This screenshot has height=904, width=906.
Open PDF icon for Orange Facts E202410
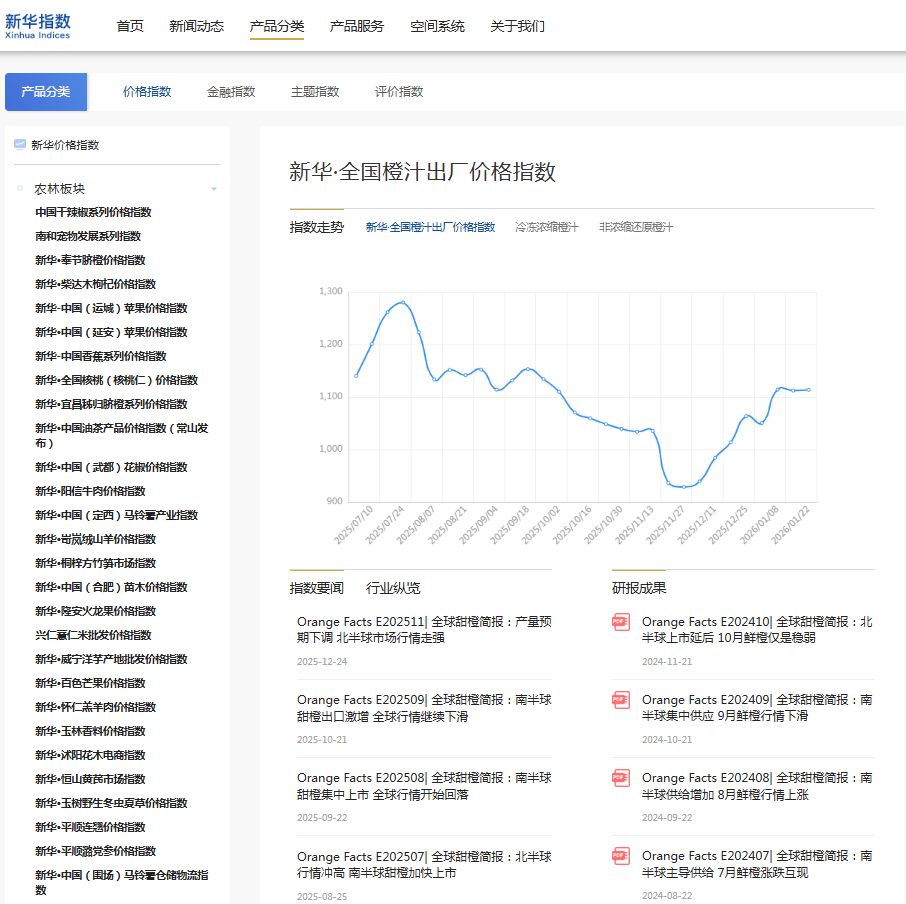[x=621, y=622]
